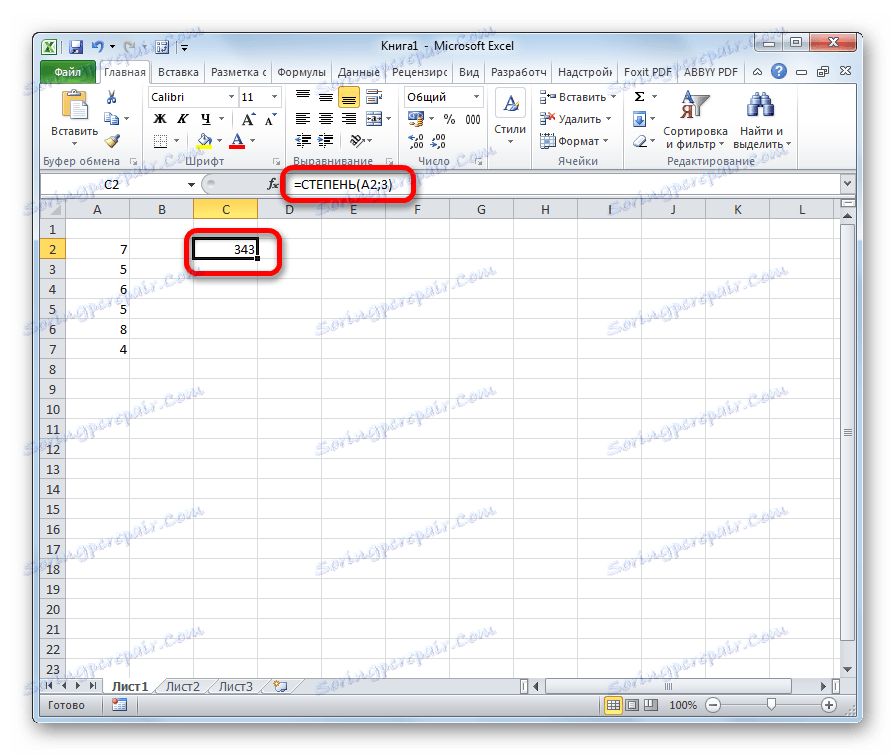The height and width of the screenshot is (756, 896).
Task: Open the fill color dropdown arrow
Action: pyautogui.click(x=220, y=141)
